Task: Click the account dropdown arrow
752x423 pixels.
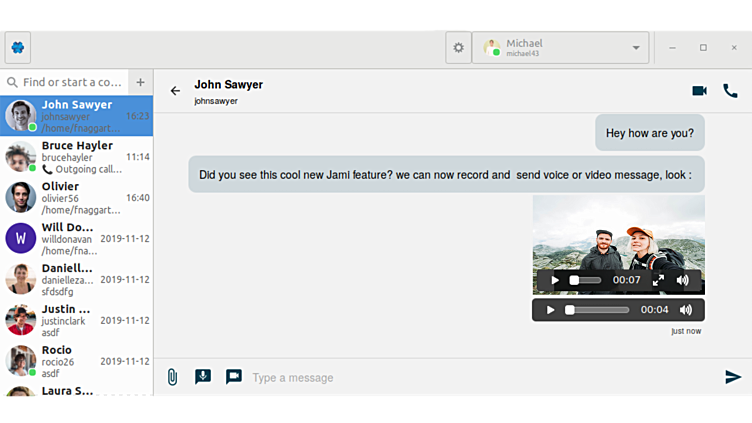Action: tap(636, 48)
